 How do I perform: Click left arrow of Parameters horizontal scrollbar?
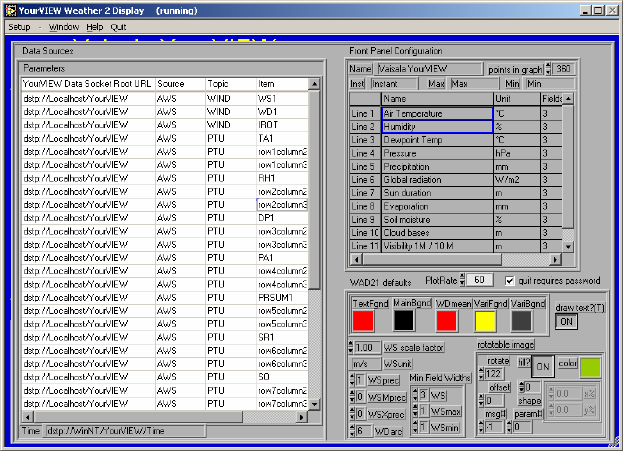[x=27, y=417]
